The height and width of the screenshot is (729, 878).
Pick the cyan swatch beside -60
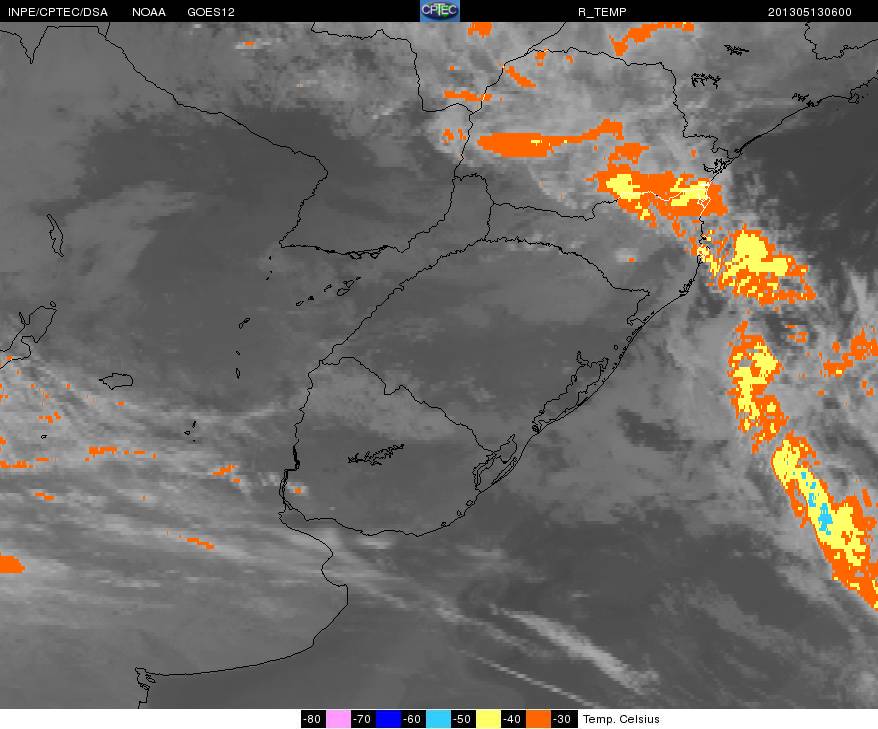(x=438, y=719)
